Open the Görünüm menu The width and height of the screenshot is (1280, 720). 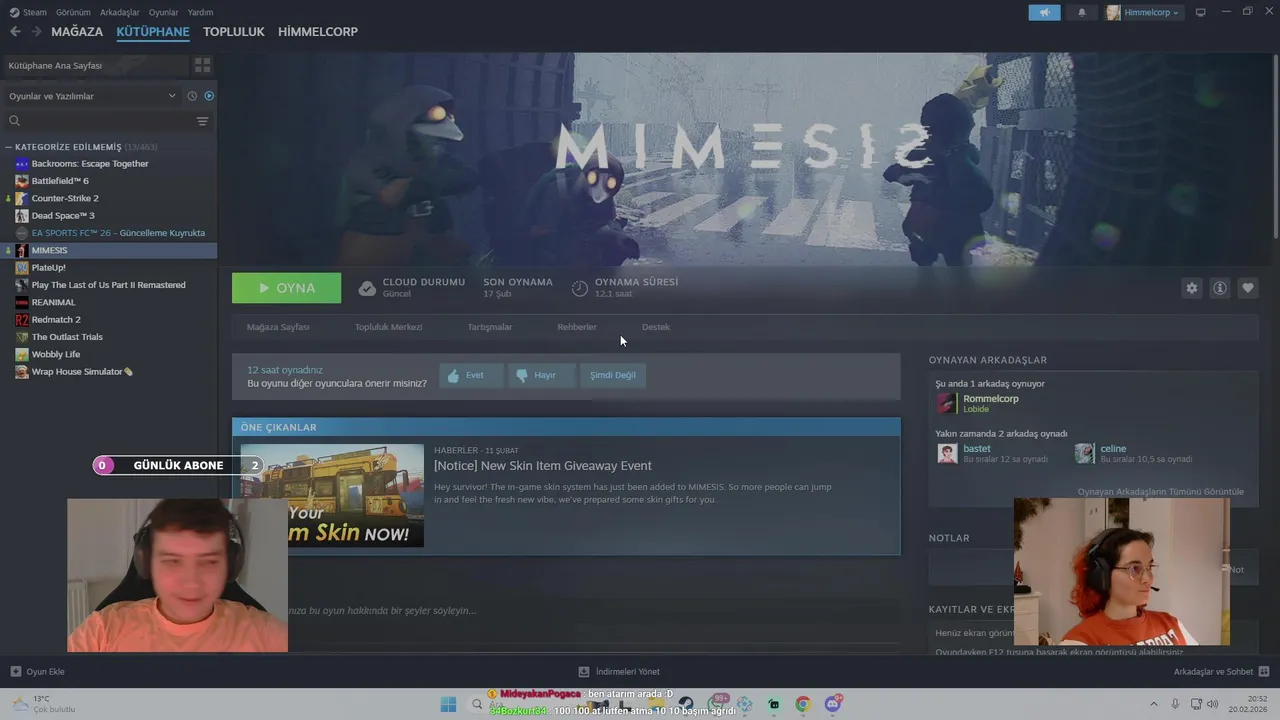tap(73, 12)
